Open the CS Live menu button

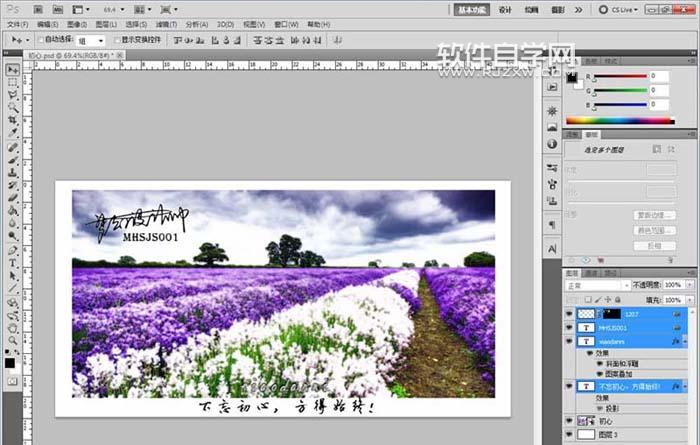618,9
